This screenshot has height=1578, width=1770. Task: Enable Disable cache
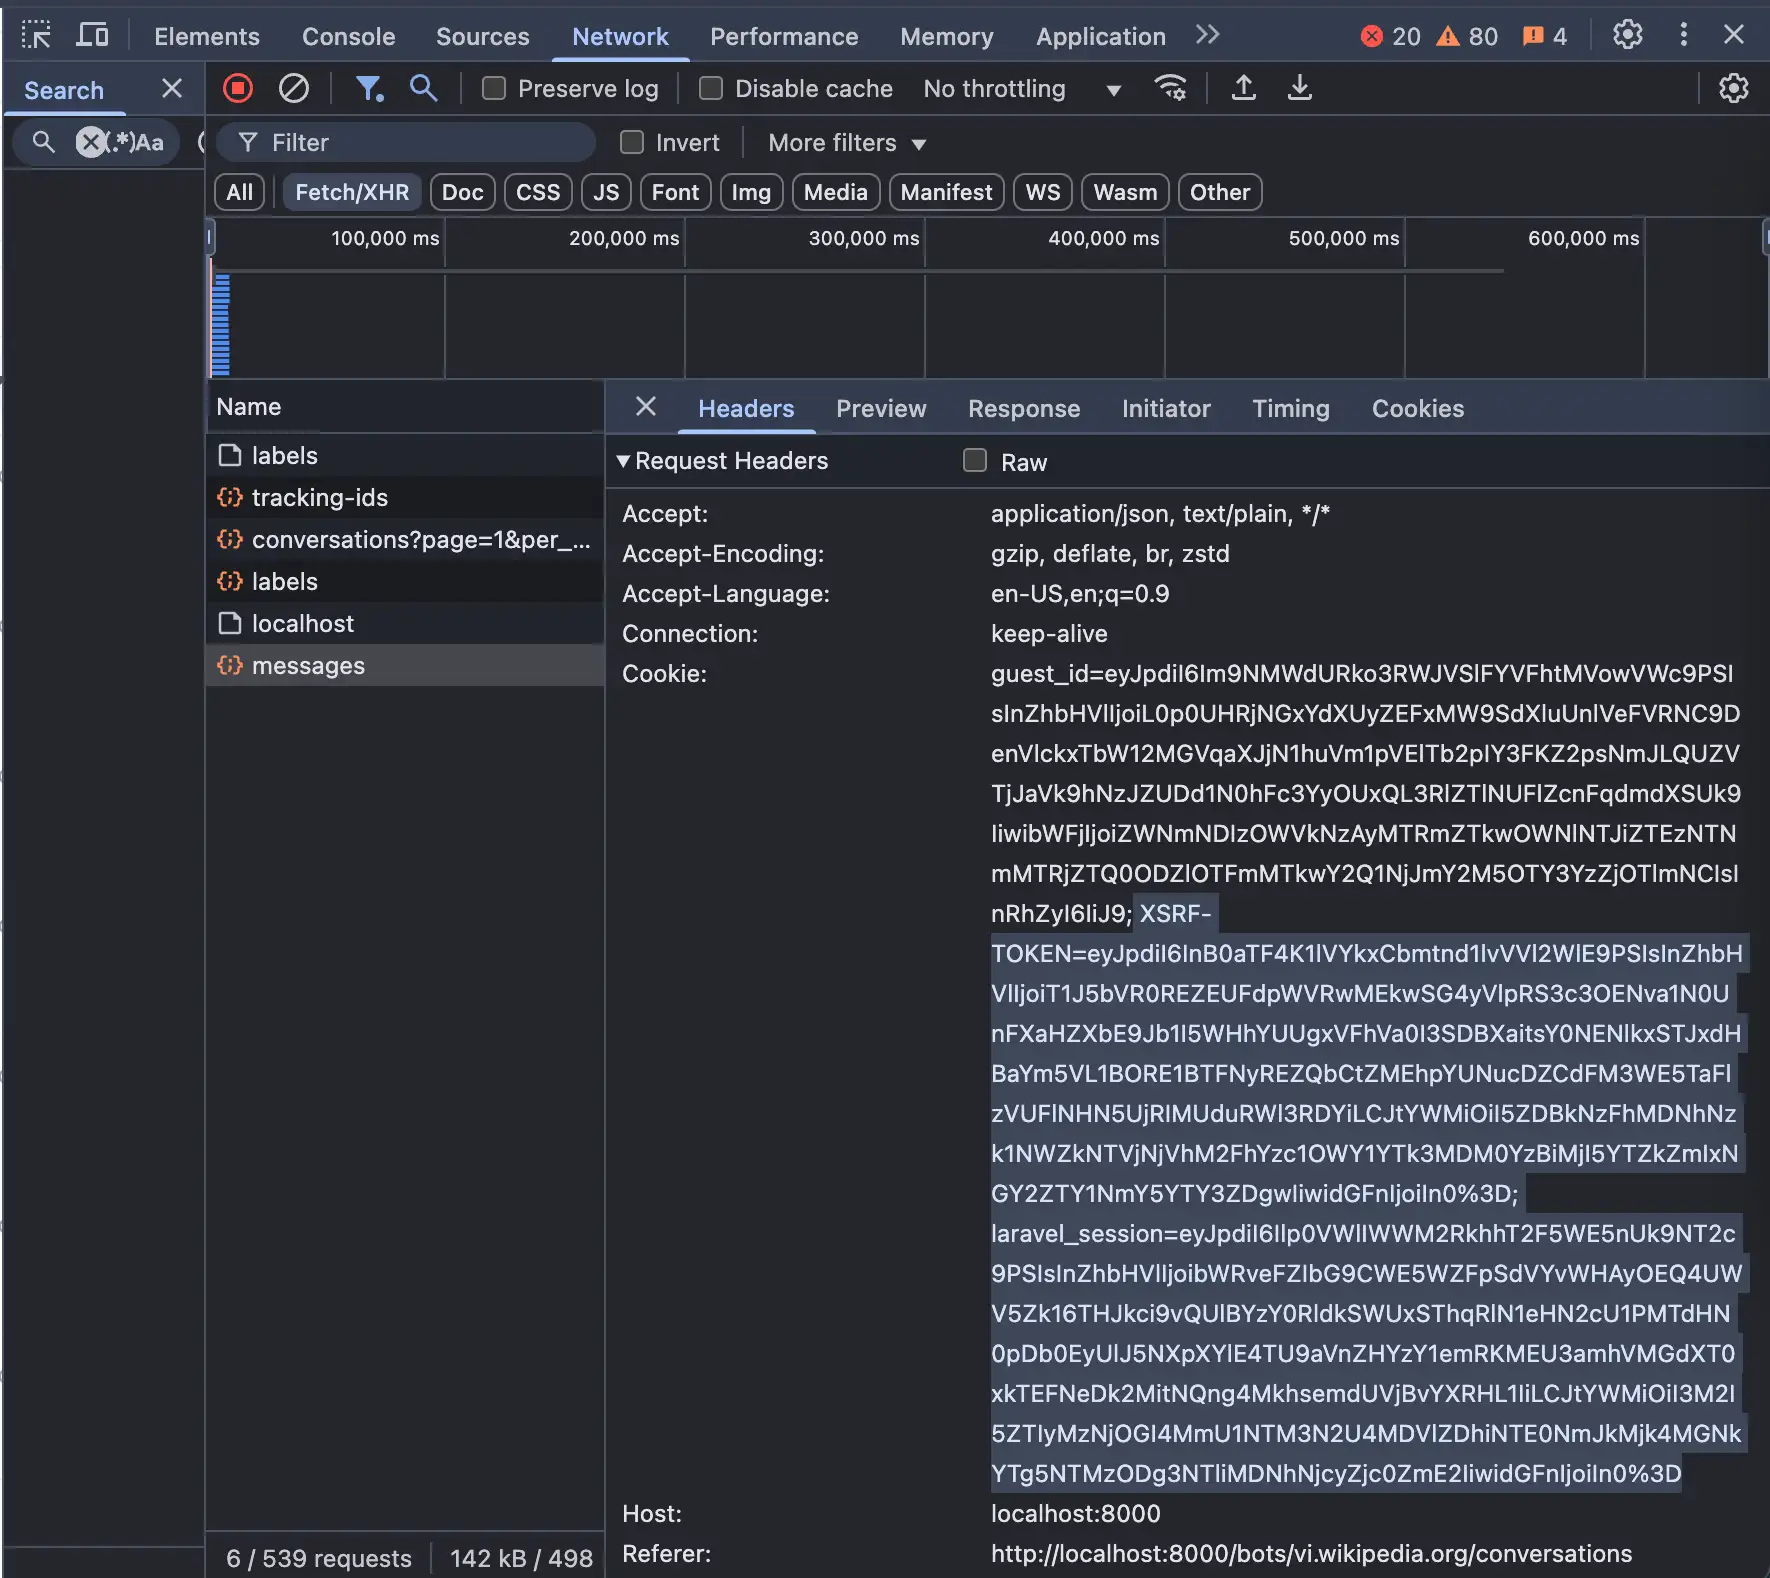click(x=711, y=88)
